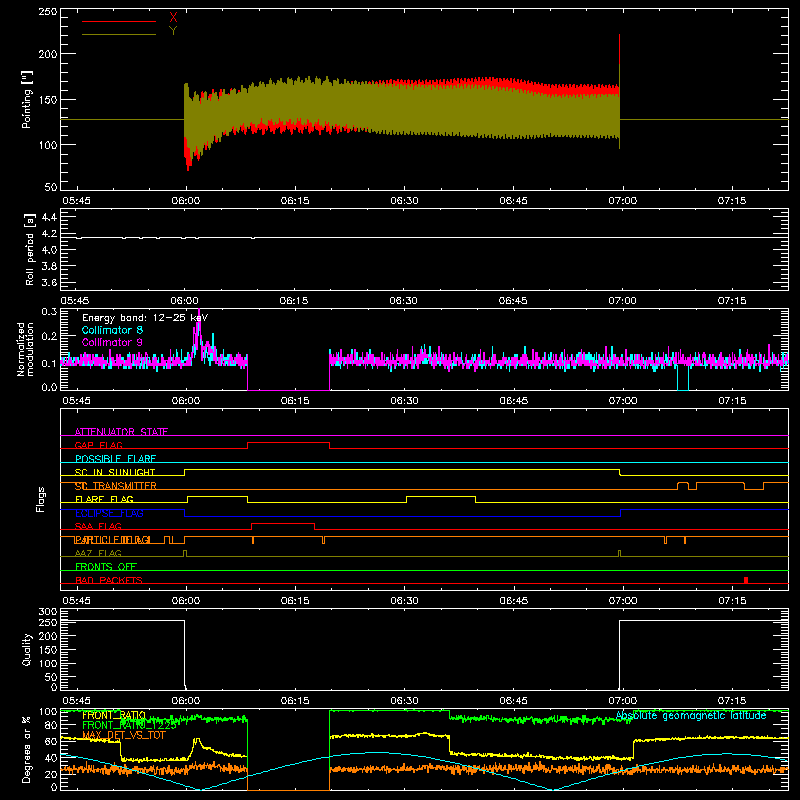Click the Pointing axis label
Image resolution: width=800 pixels, height=800 pixels.
pyautogui.click(x=27, y=99)
